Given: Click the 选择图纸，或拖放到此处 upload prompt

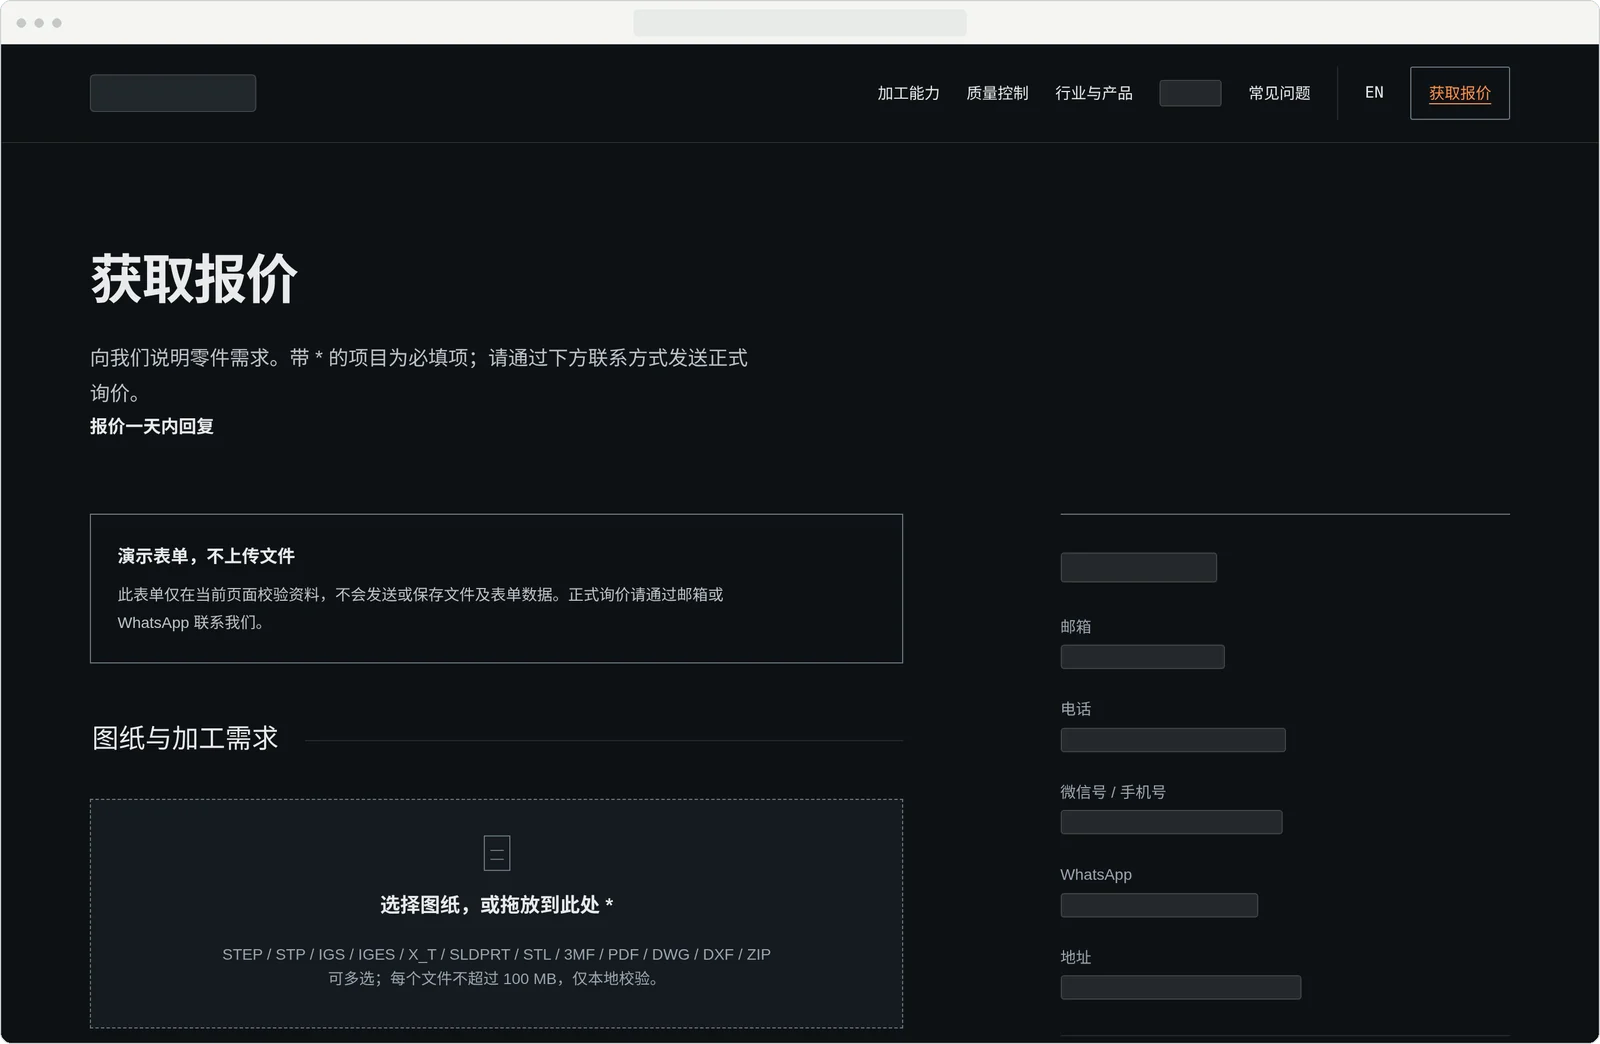Looking at the screenshot, I should [x=497, y=905].
